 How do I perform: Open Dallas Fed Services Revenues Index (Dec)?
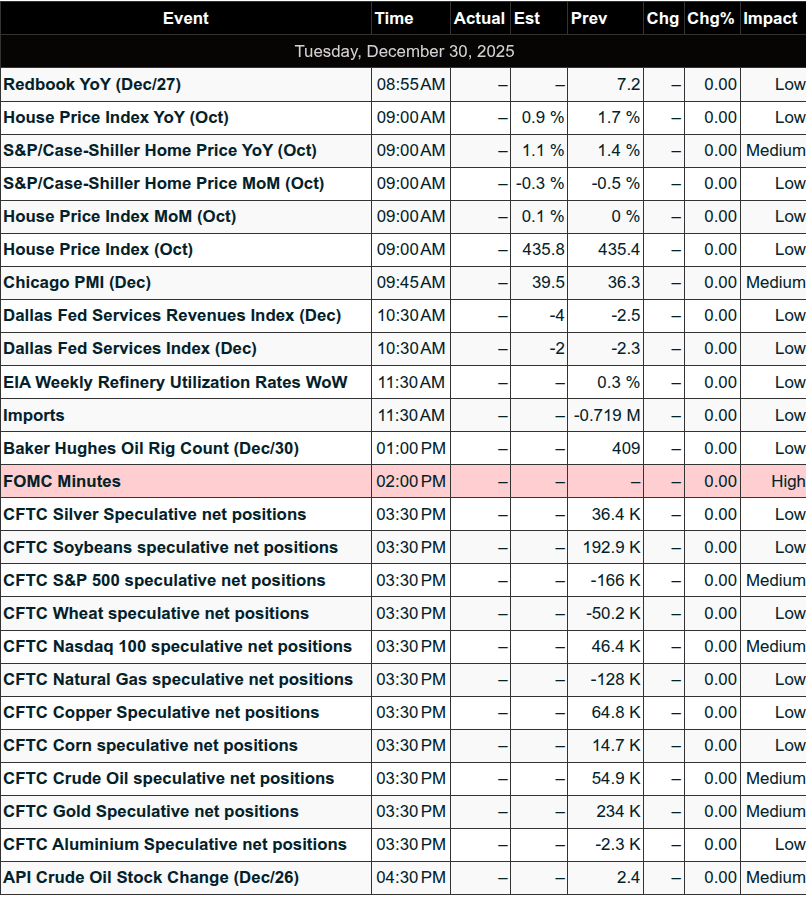(172, 315)
